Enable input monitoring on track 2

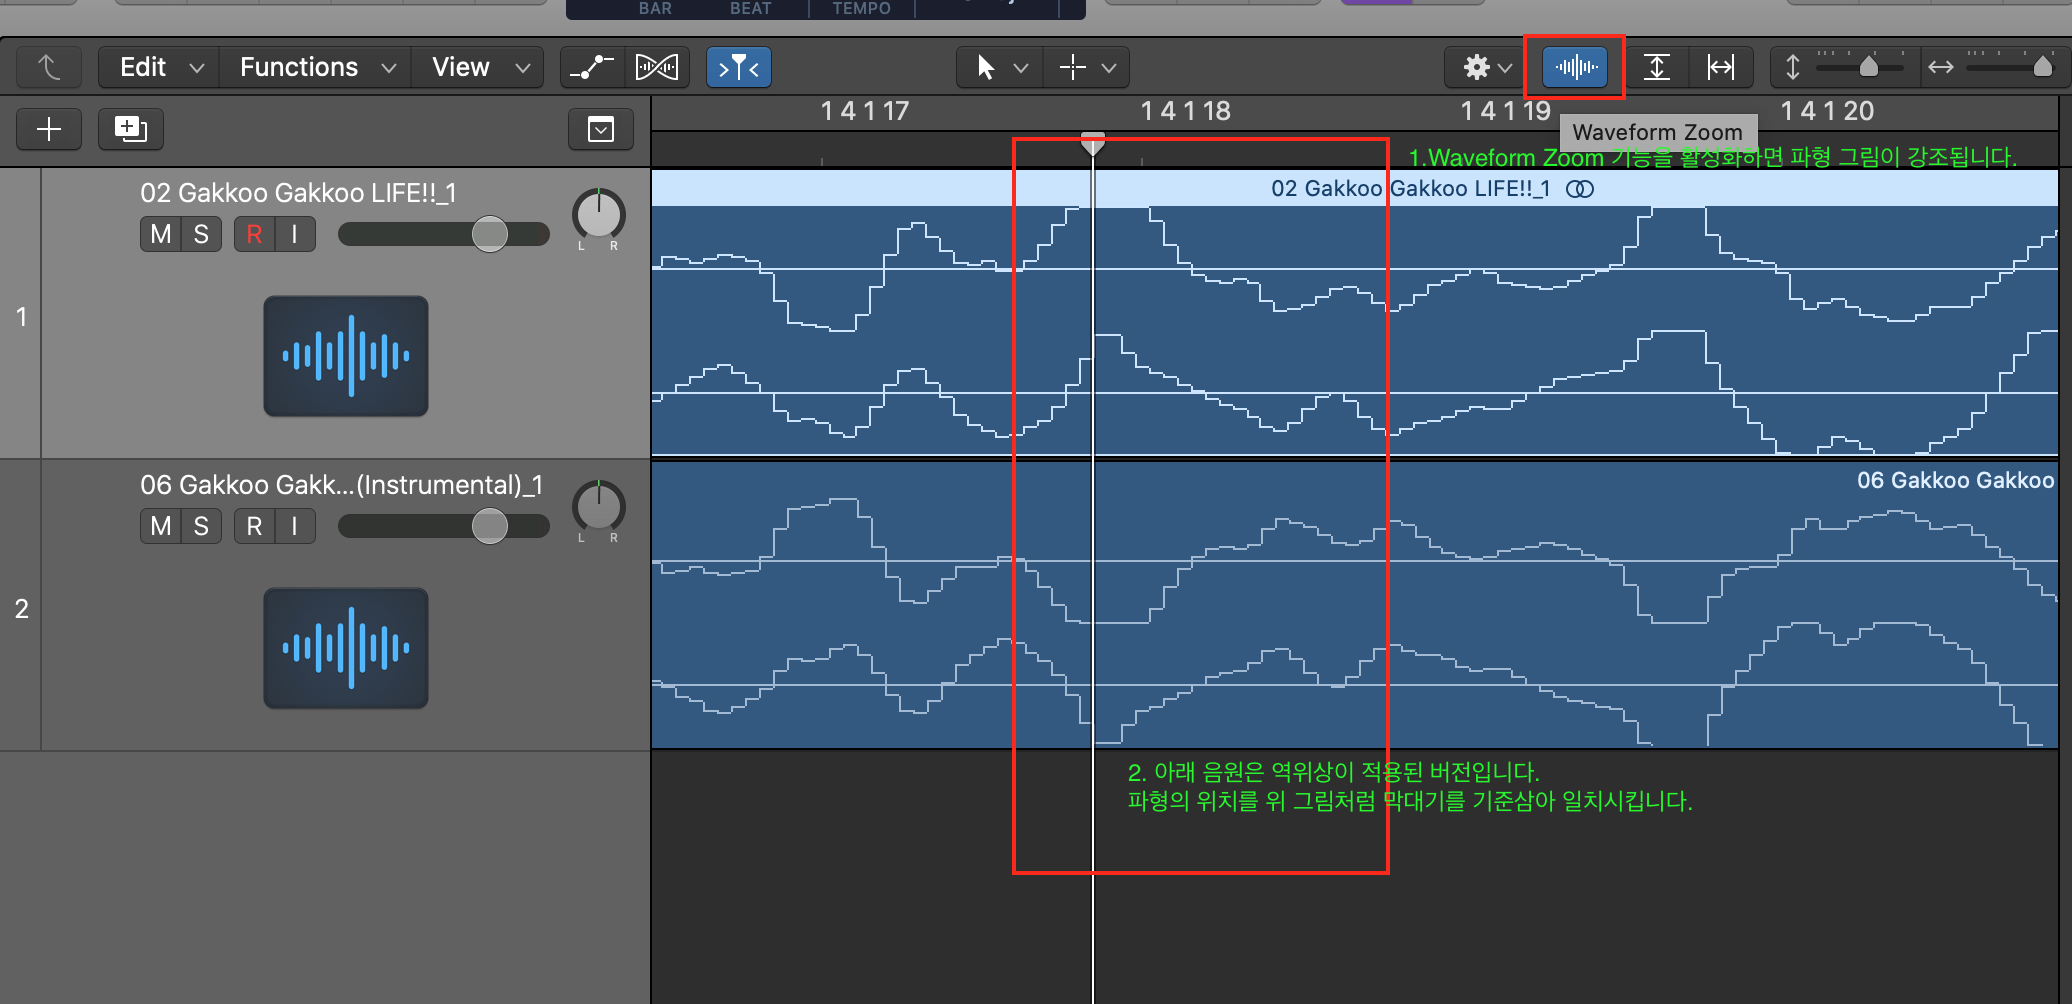[294, 526]
